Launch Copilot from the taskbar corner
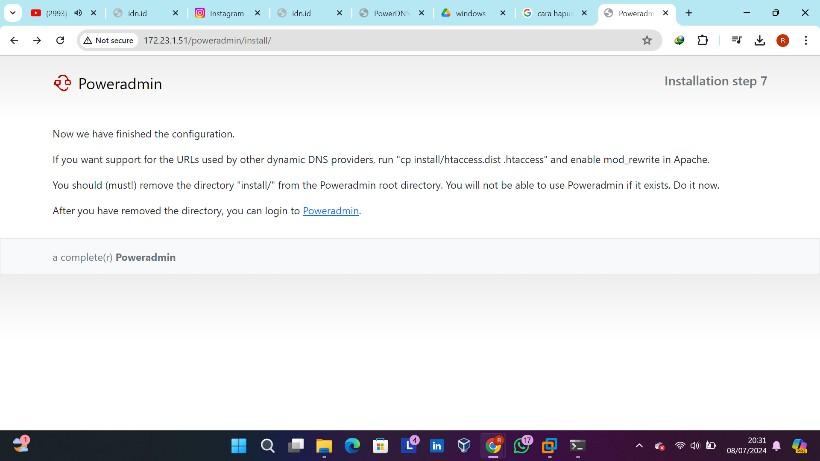 (800, 446)
